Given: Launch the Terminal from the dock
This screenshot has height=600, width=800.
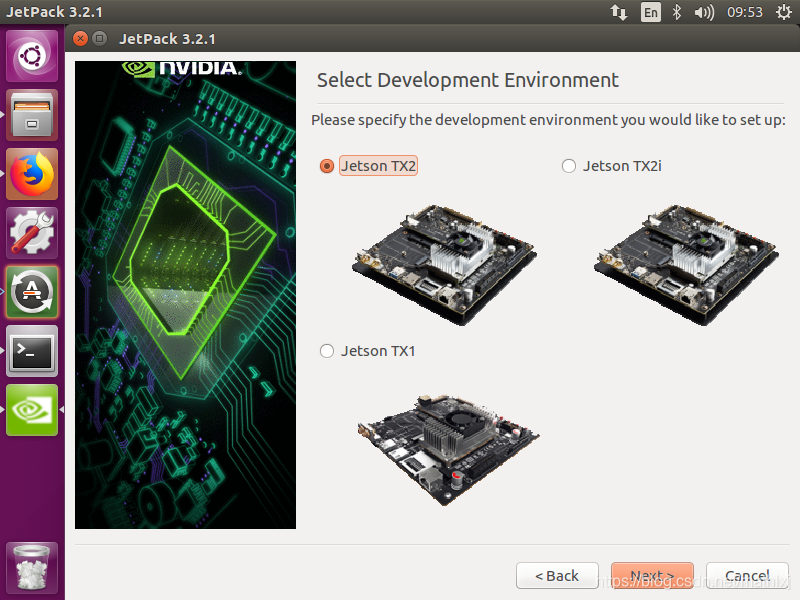Looking at the screenshot, I should [32, 351].
